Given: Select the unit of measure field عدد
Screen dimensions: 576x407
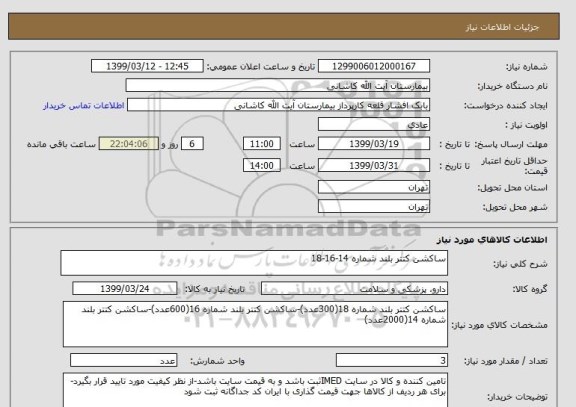Looking at the screenshot, I should click(x=123, y=360).
